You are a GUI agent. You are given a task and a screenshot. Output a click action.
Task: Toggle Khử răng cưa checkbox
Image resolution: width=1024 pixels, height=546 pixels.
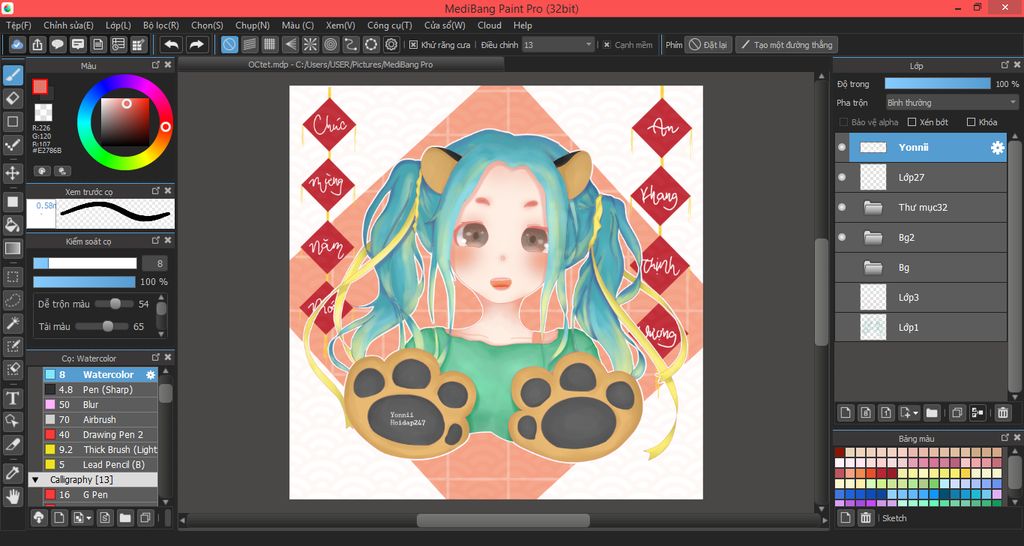tap(413, 45)
